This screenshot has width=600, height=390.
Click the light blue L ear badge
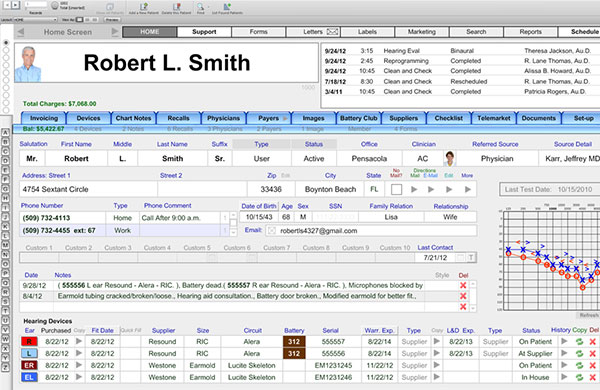(29, 353)
